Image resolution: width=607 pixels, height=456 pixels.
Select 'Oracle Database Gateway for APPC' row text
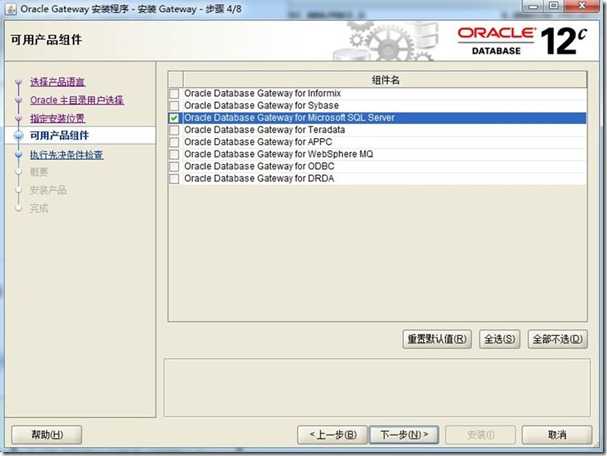(258, 142)
